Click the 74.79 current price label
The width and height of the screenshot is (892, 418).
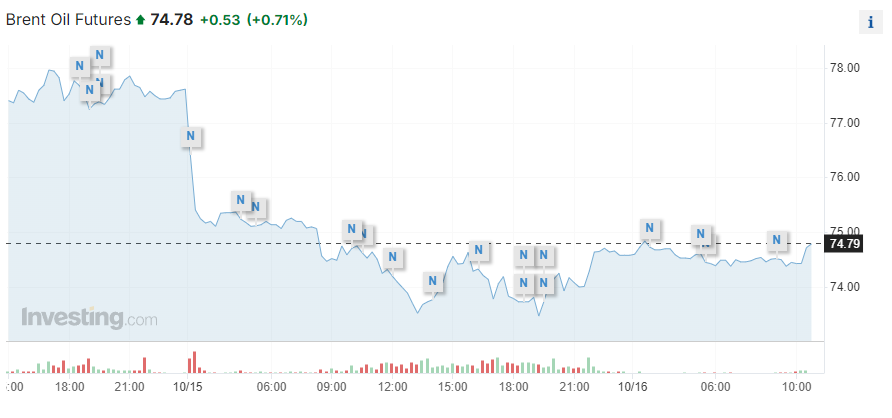(845, 243)
